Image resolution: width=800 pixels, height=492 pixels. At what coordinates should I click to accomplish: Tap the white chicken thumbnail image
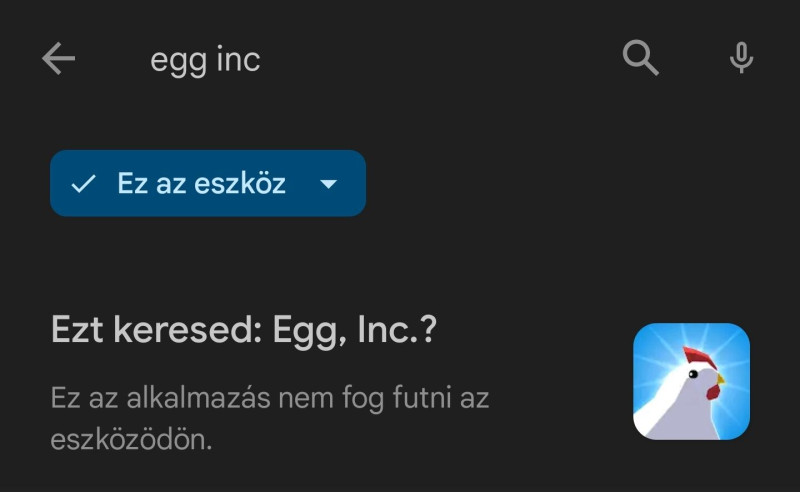[x=691, y=381]
